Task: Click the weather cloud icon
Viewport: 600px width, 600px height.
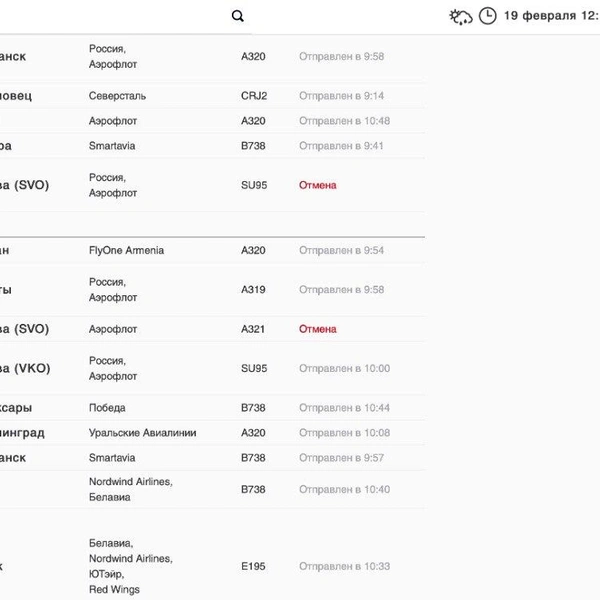Action: pos(461,16)
